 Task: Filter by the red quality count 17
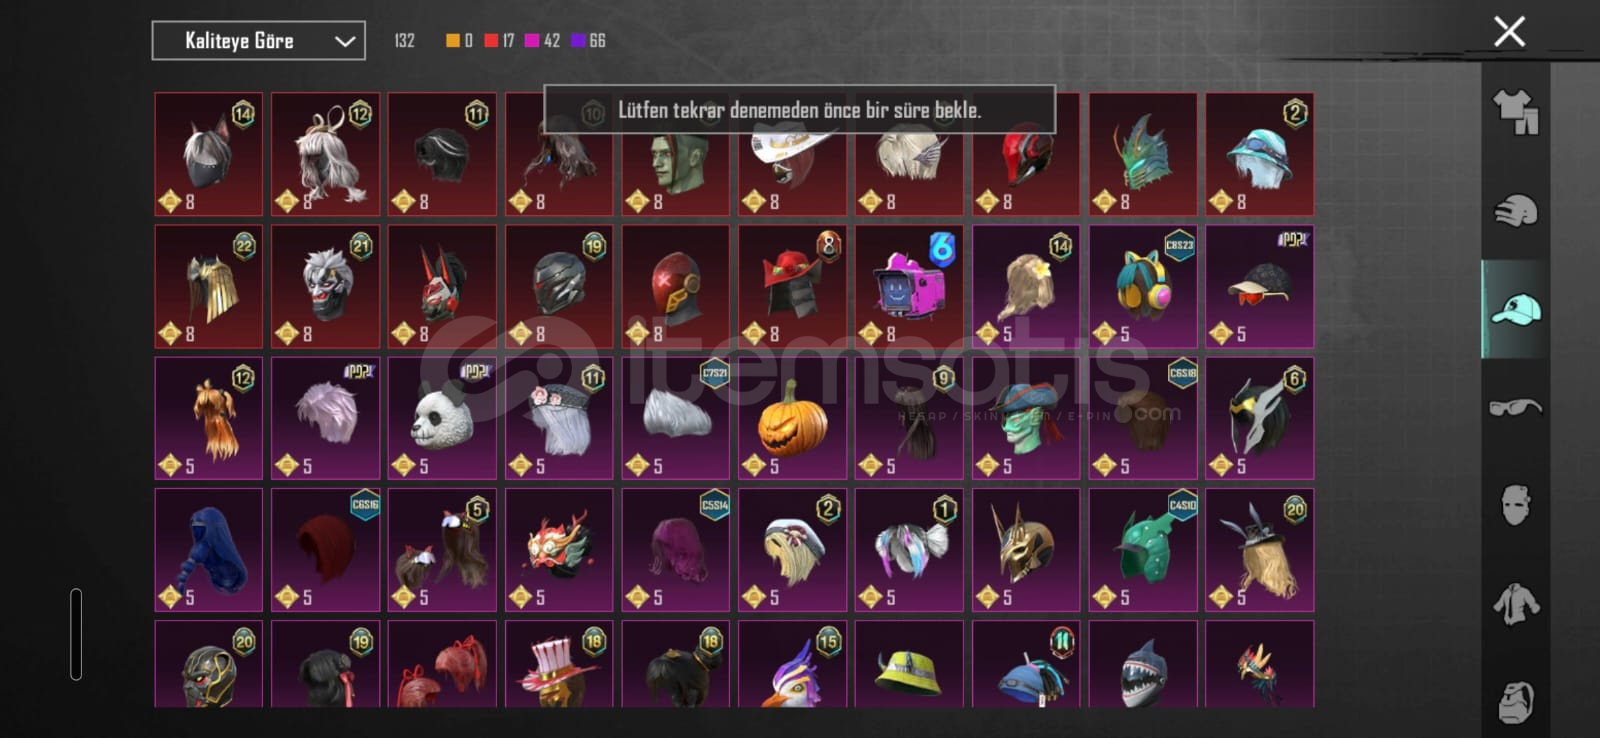tap(499, 41)
